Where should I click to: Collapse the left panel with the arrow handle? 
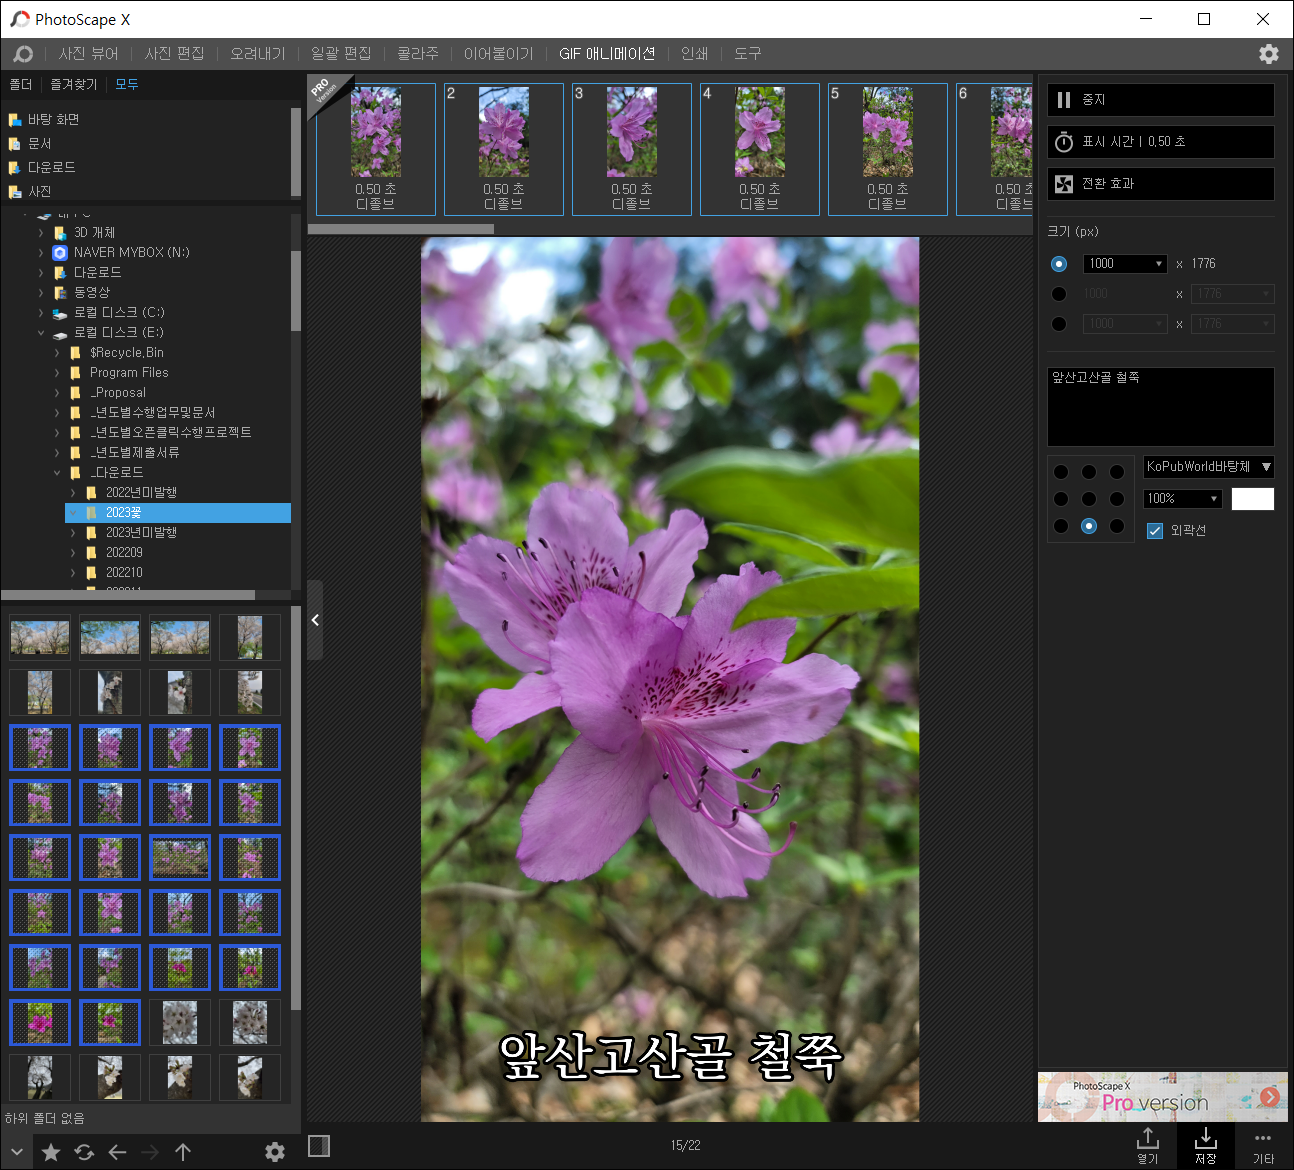[315, 620]
